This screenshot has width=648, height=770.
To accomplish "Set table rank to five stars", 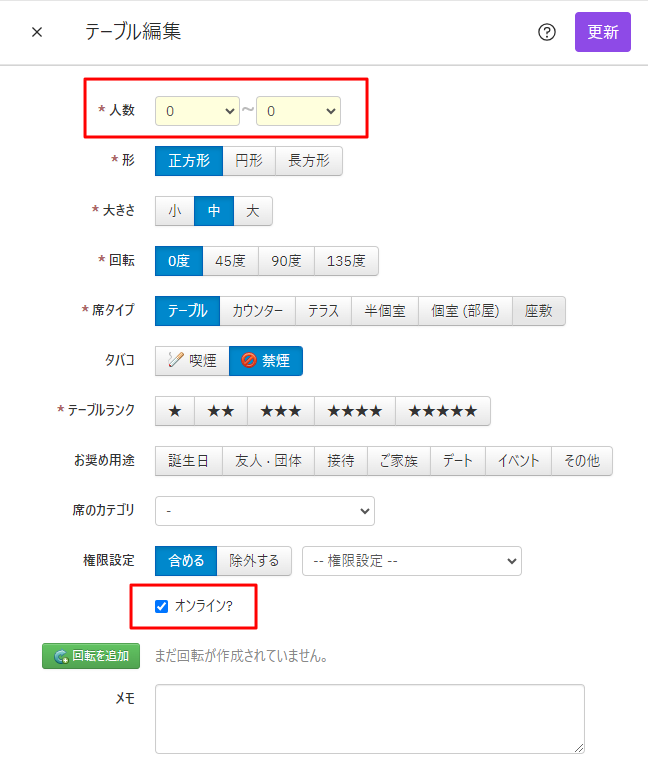I will (x=443, y=412).
